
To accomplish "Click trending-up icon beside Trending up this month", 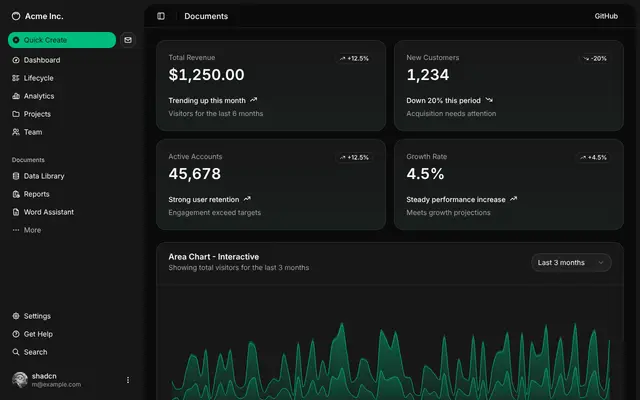I will tap(253, 100).
